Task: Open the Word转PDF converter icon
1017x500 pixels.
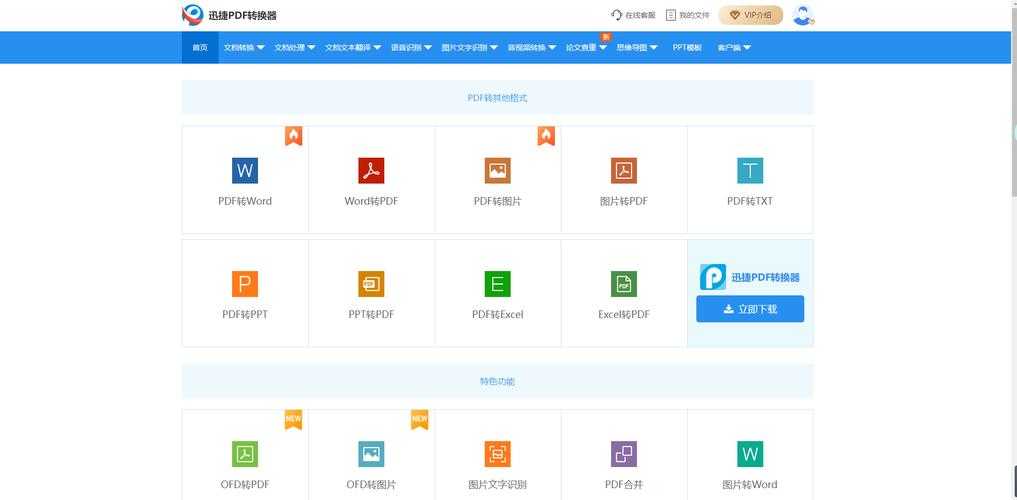Action: click(x=371, y=170)
